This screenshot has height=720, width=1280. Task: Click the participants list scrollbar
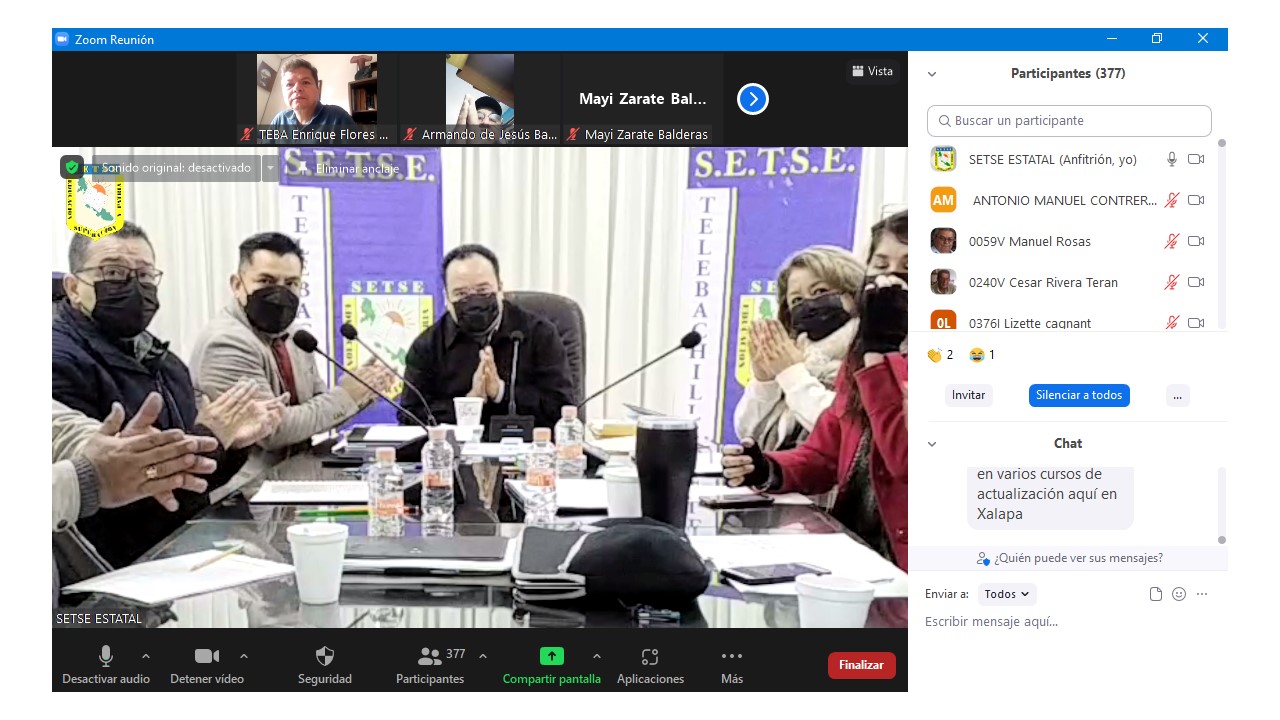click(x=1221, y=230)
